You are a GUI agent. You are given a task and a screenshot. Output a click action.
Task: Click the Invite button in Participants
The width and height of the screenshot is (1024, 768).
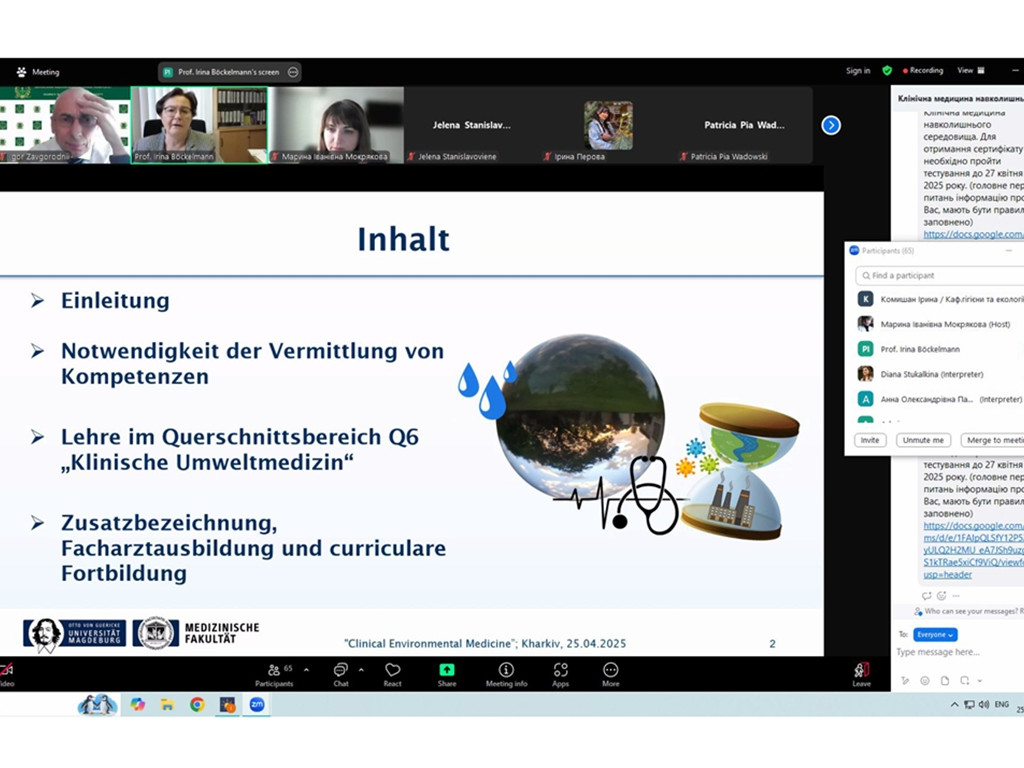coord(870,440)
